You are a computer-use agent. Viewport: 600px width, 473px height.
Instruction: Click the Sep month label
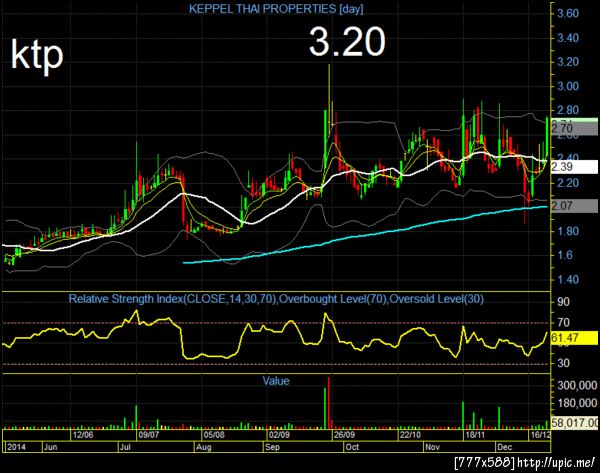coord(272,447)
